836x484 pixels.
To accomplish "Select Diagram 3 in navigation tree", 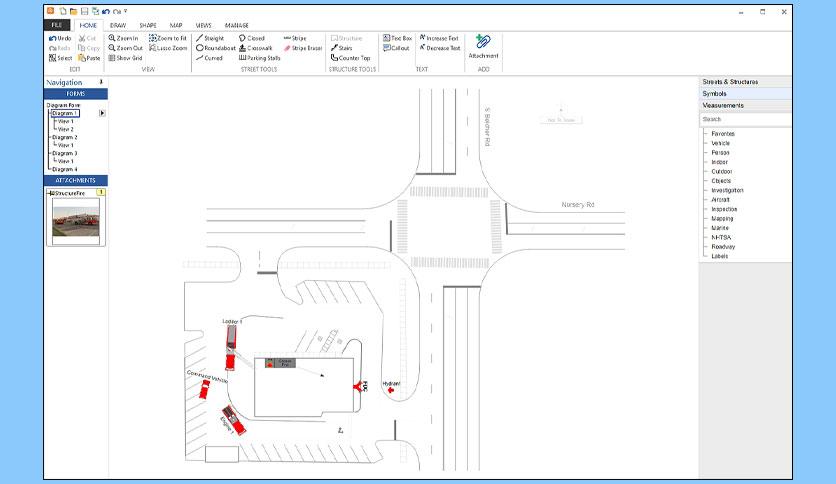I will click(65, 153).
